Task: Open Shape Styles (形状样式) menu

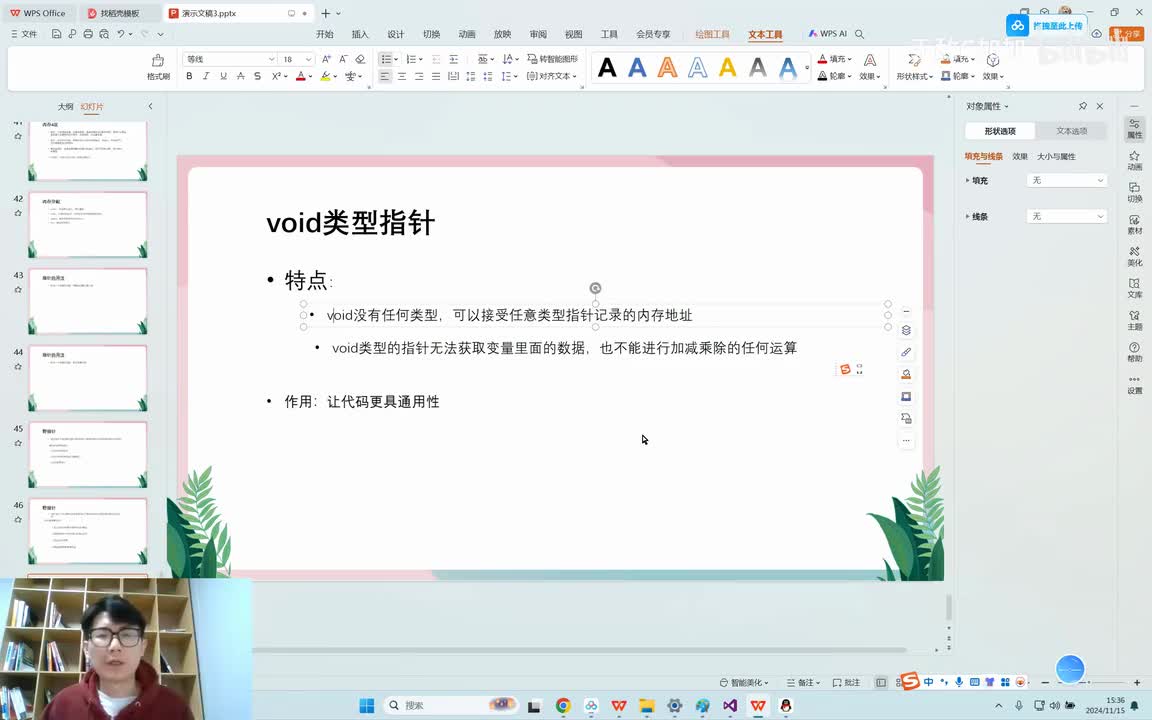Action: (915, 66)
